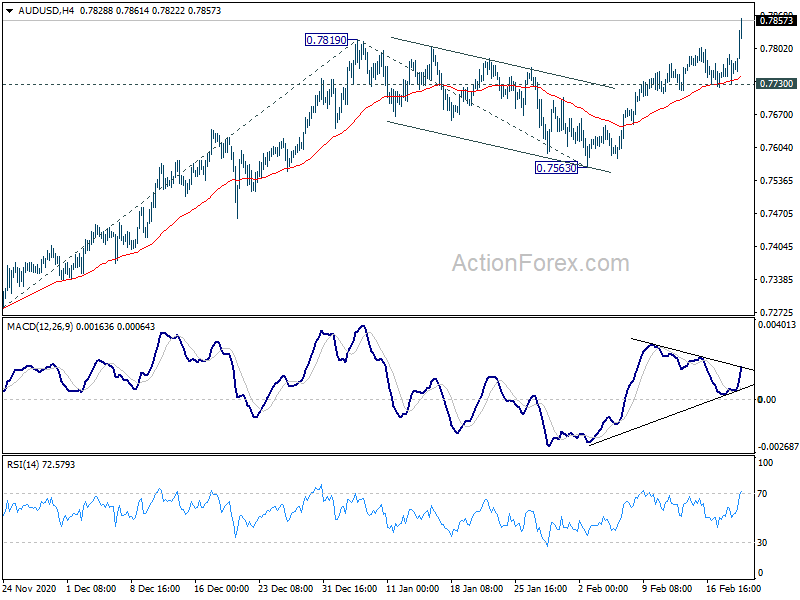This screenshot has height=600, width=800.
Task: Open the AUDUSD,H4 chart menu triangle
Action: (9, 11)
